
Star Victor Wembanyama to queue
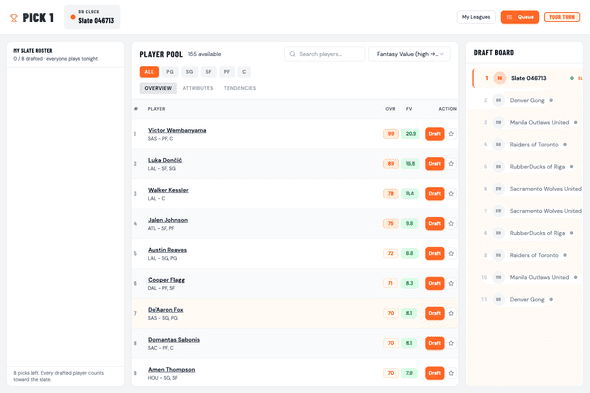pos(451,134)
